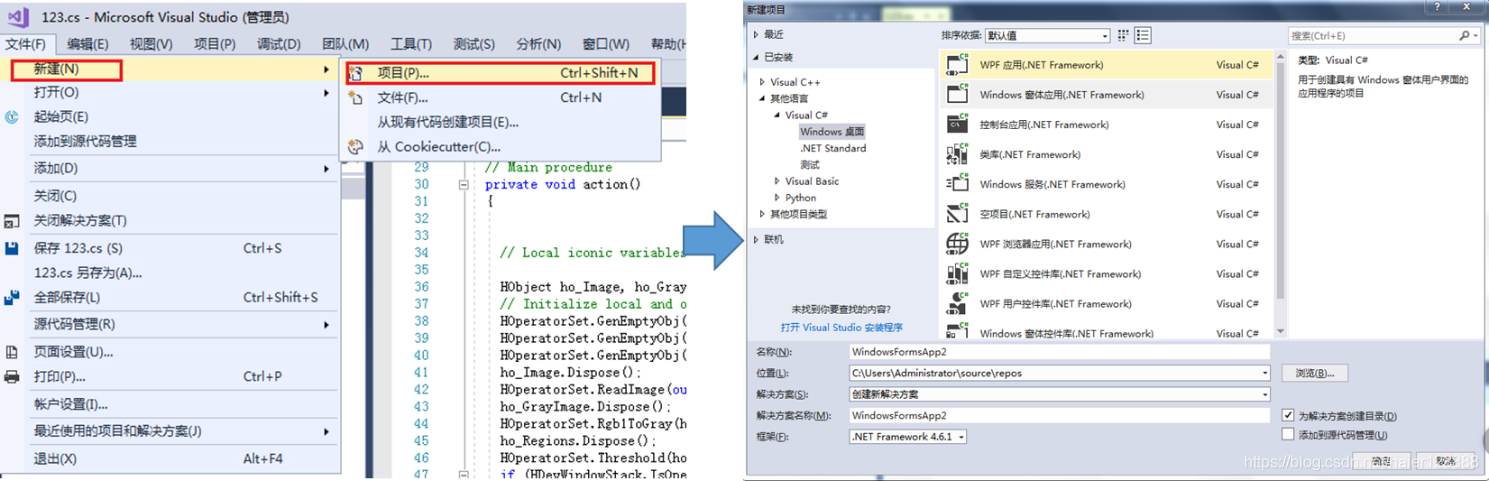This screenshot has height=481, width=1489.
Task: Open the 工具(T) menu
Action: click(411, 44)
